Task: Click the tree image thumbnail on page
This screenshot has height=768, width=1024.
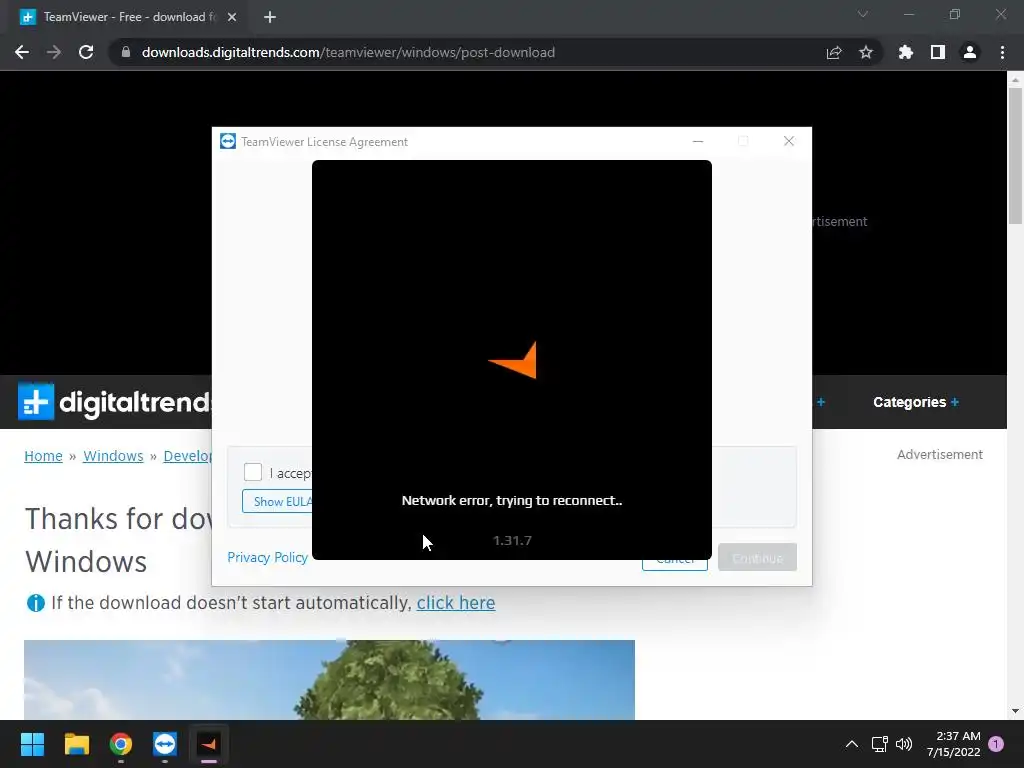Action: click(x=329, y=680)
